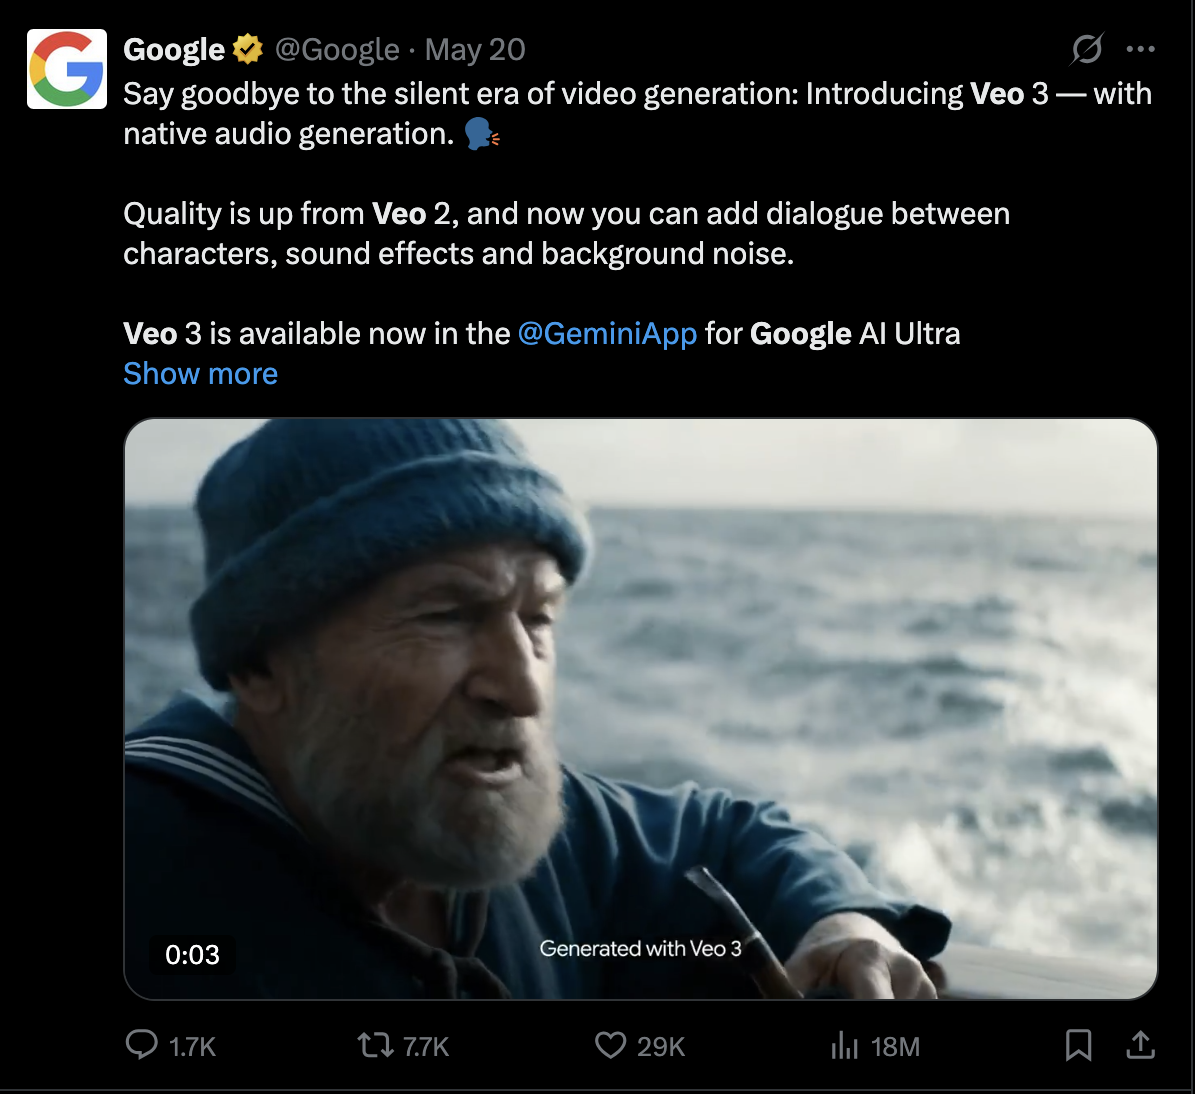Click the 0:03 video duration badge

point(192,954)
